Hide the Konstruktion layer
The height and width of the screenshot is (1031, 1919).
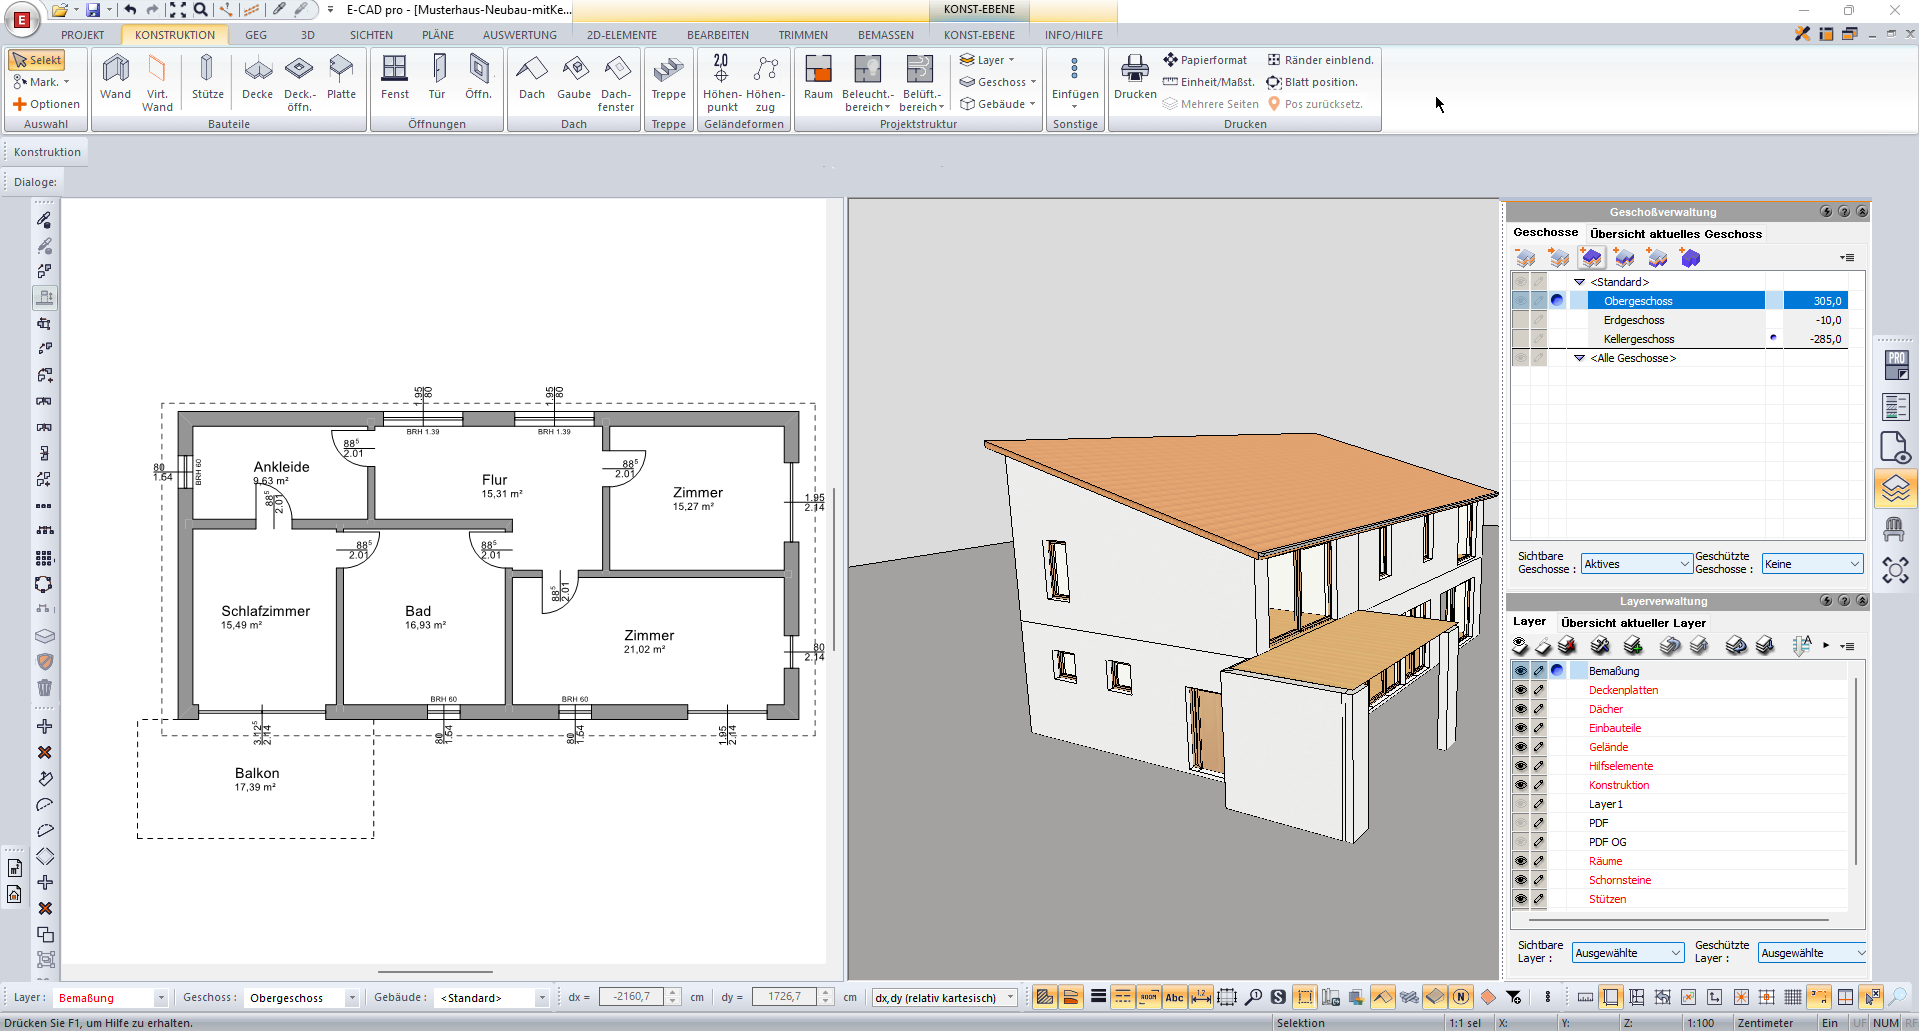tap(1521, 785)
